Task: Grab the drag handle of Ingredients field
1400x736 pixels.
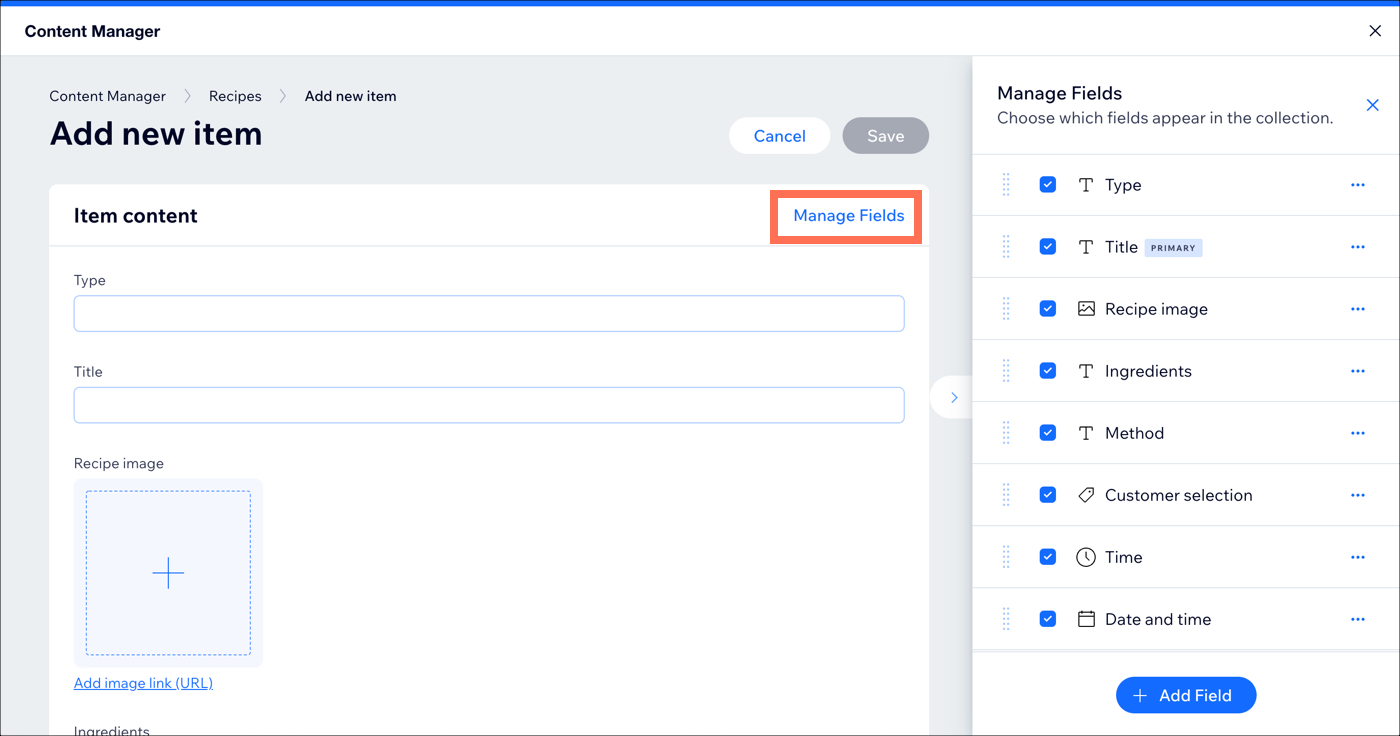Action: pos(1006,371)
